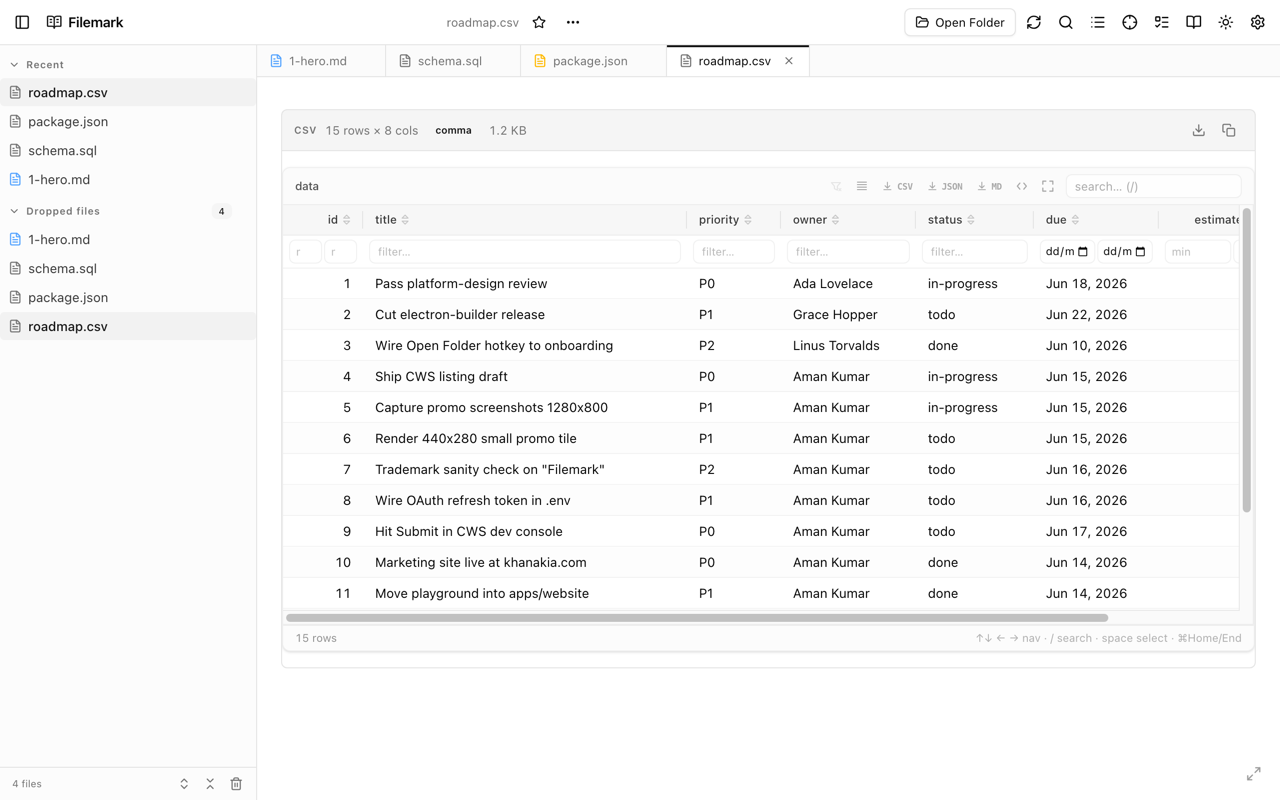Open the outline list icon in the top bar
Screen dimensions: 1280x800
click(x=1098, y=22)
